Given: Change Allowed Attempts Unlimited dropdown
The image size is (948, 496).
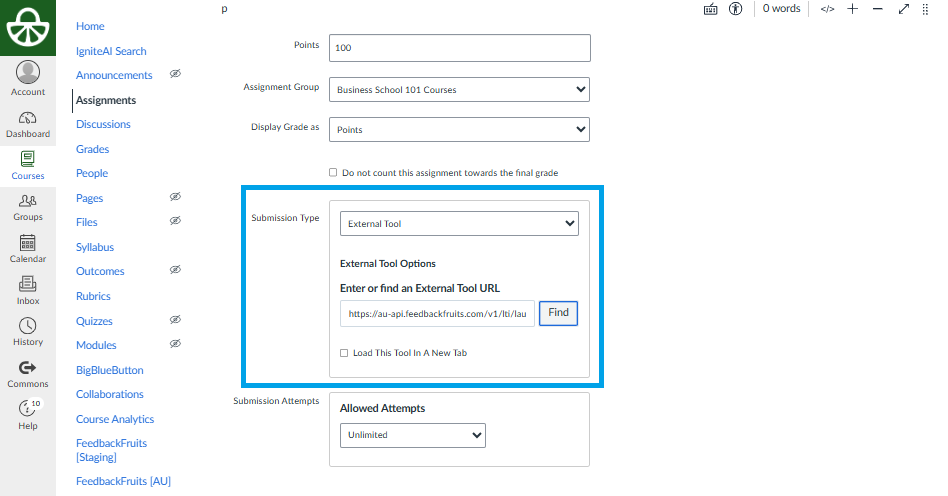Looking at the screenshot, I should tap(412, 435).
